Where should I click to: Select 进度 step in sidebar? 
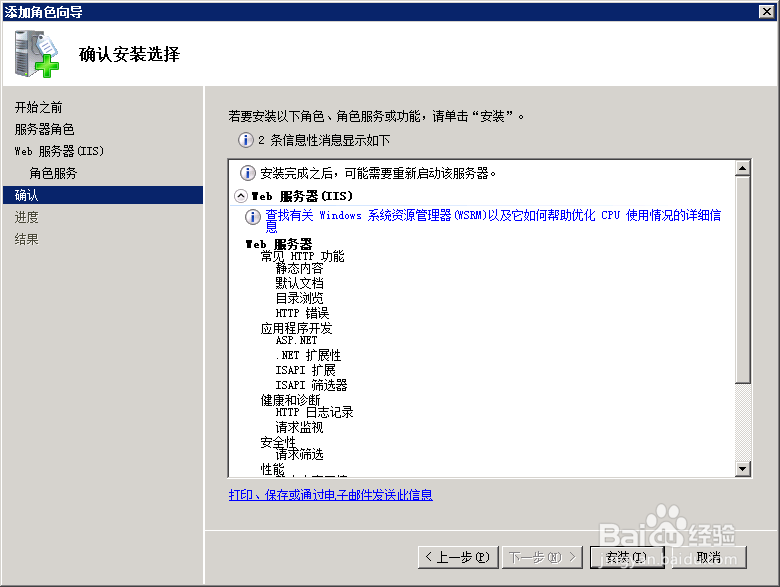(26, 217)
